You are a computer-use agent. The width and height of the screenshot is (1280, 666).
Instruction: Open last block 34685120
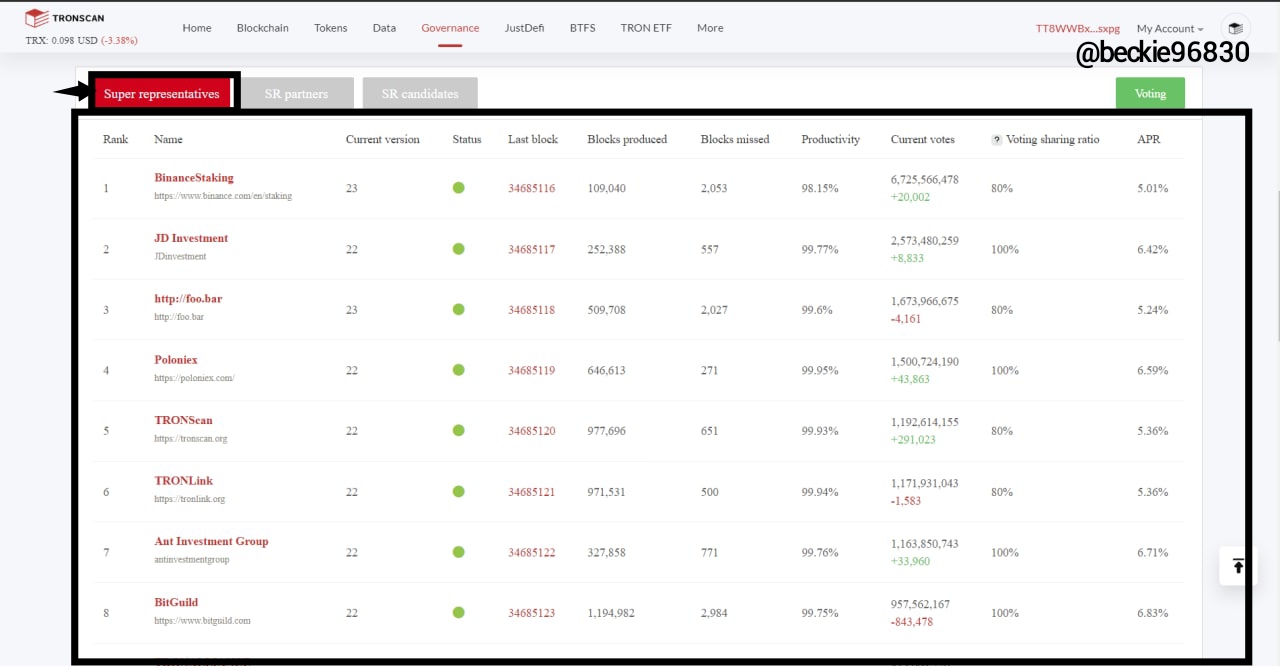531,431
